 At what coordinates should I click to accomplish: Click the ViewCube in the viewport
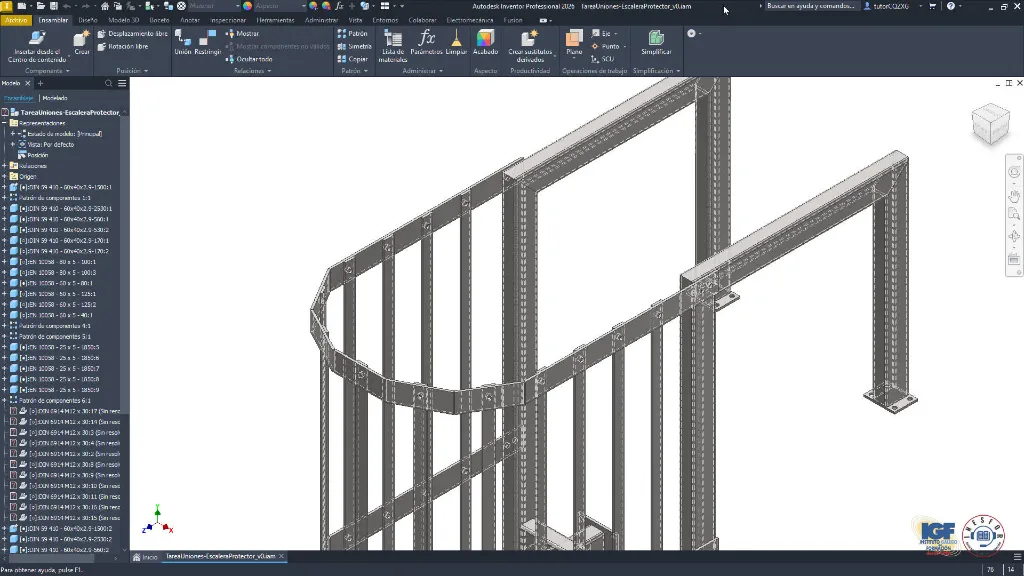point(991,123)
